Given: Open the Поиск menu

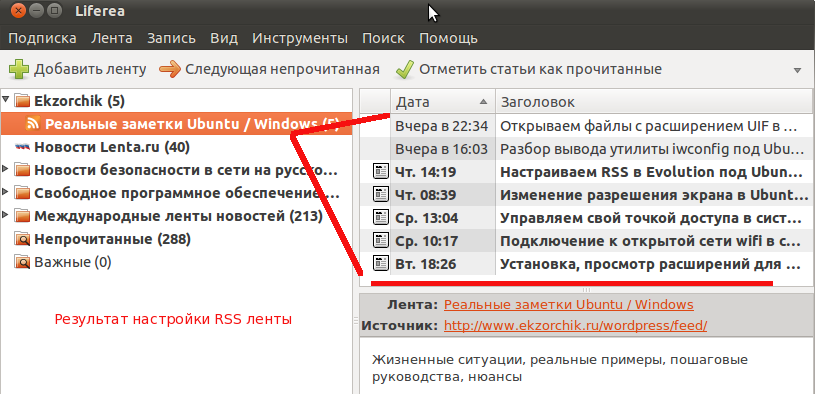Looking at the screenshot, I should point(384,38).
